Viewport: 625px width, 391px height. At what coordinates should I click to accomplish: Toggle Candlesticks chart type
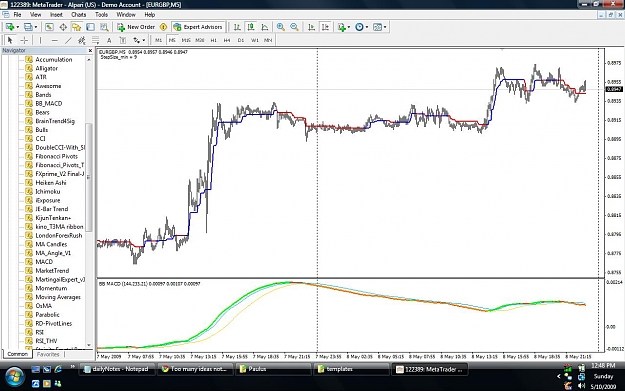[x=251, y=27]
